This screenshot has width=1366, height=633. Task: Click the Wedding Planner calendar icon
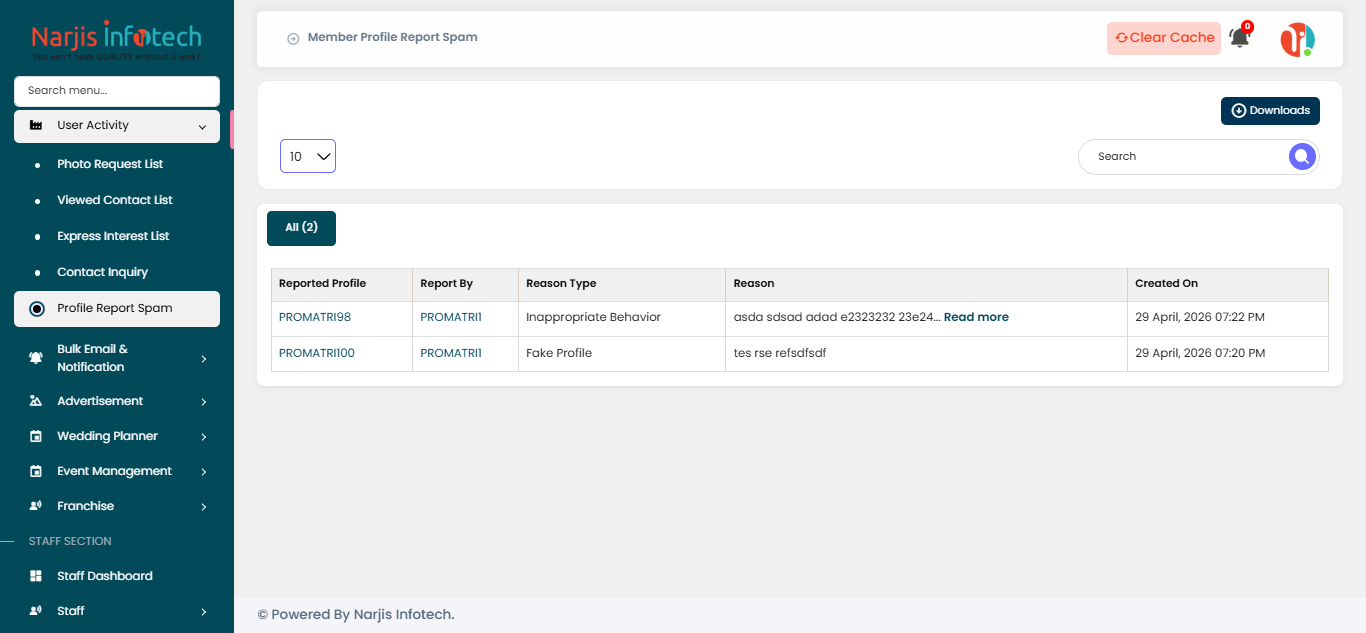coord(36,436)
